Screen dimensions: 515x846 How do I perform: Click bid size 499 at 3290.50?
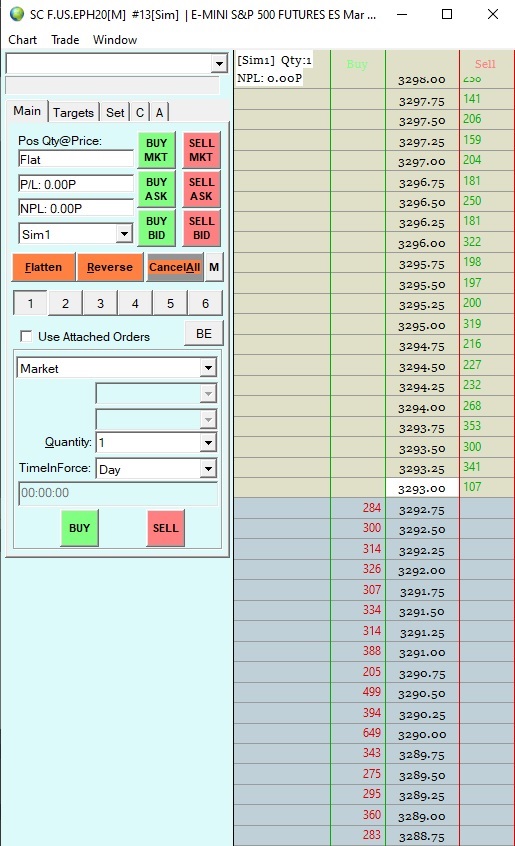click(x=372, y=692)
